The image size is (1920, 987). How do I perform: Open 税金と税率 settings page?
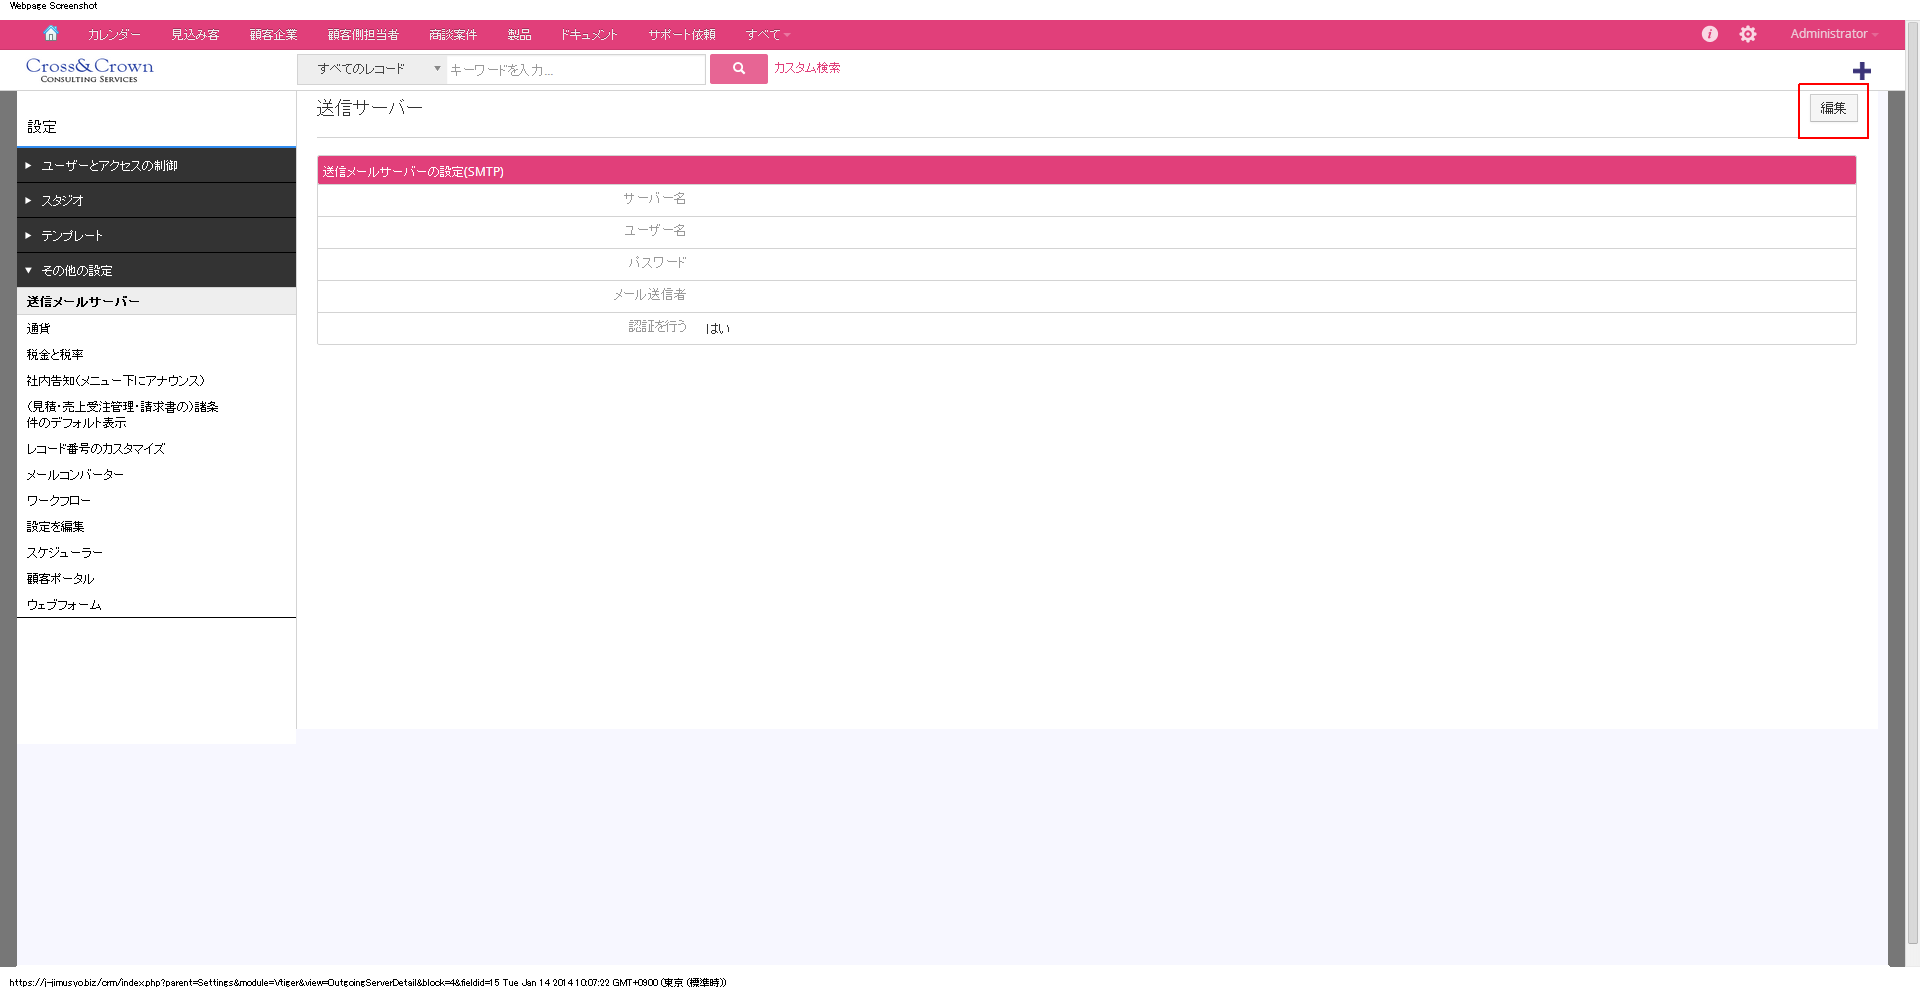[55, 355]
